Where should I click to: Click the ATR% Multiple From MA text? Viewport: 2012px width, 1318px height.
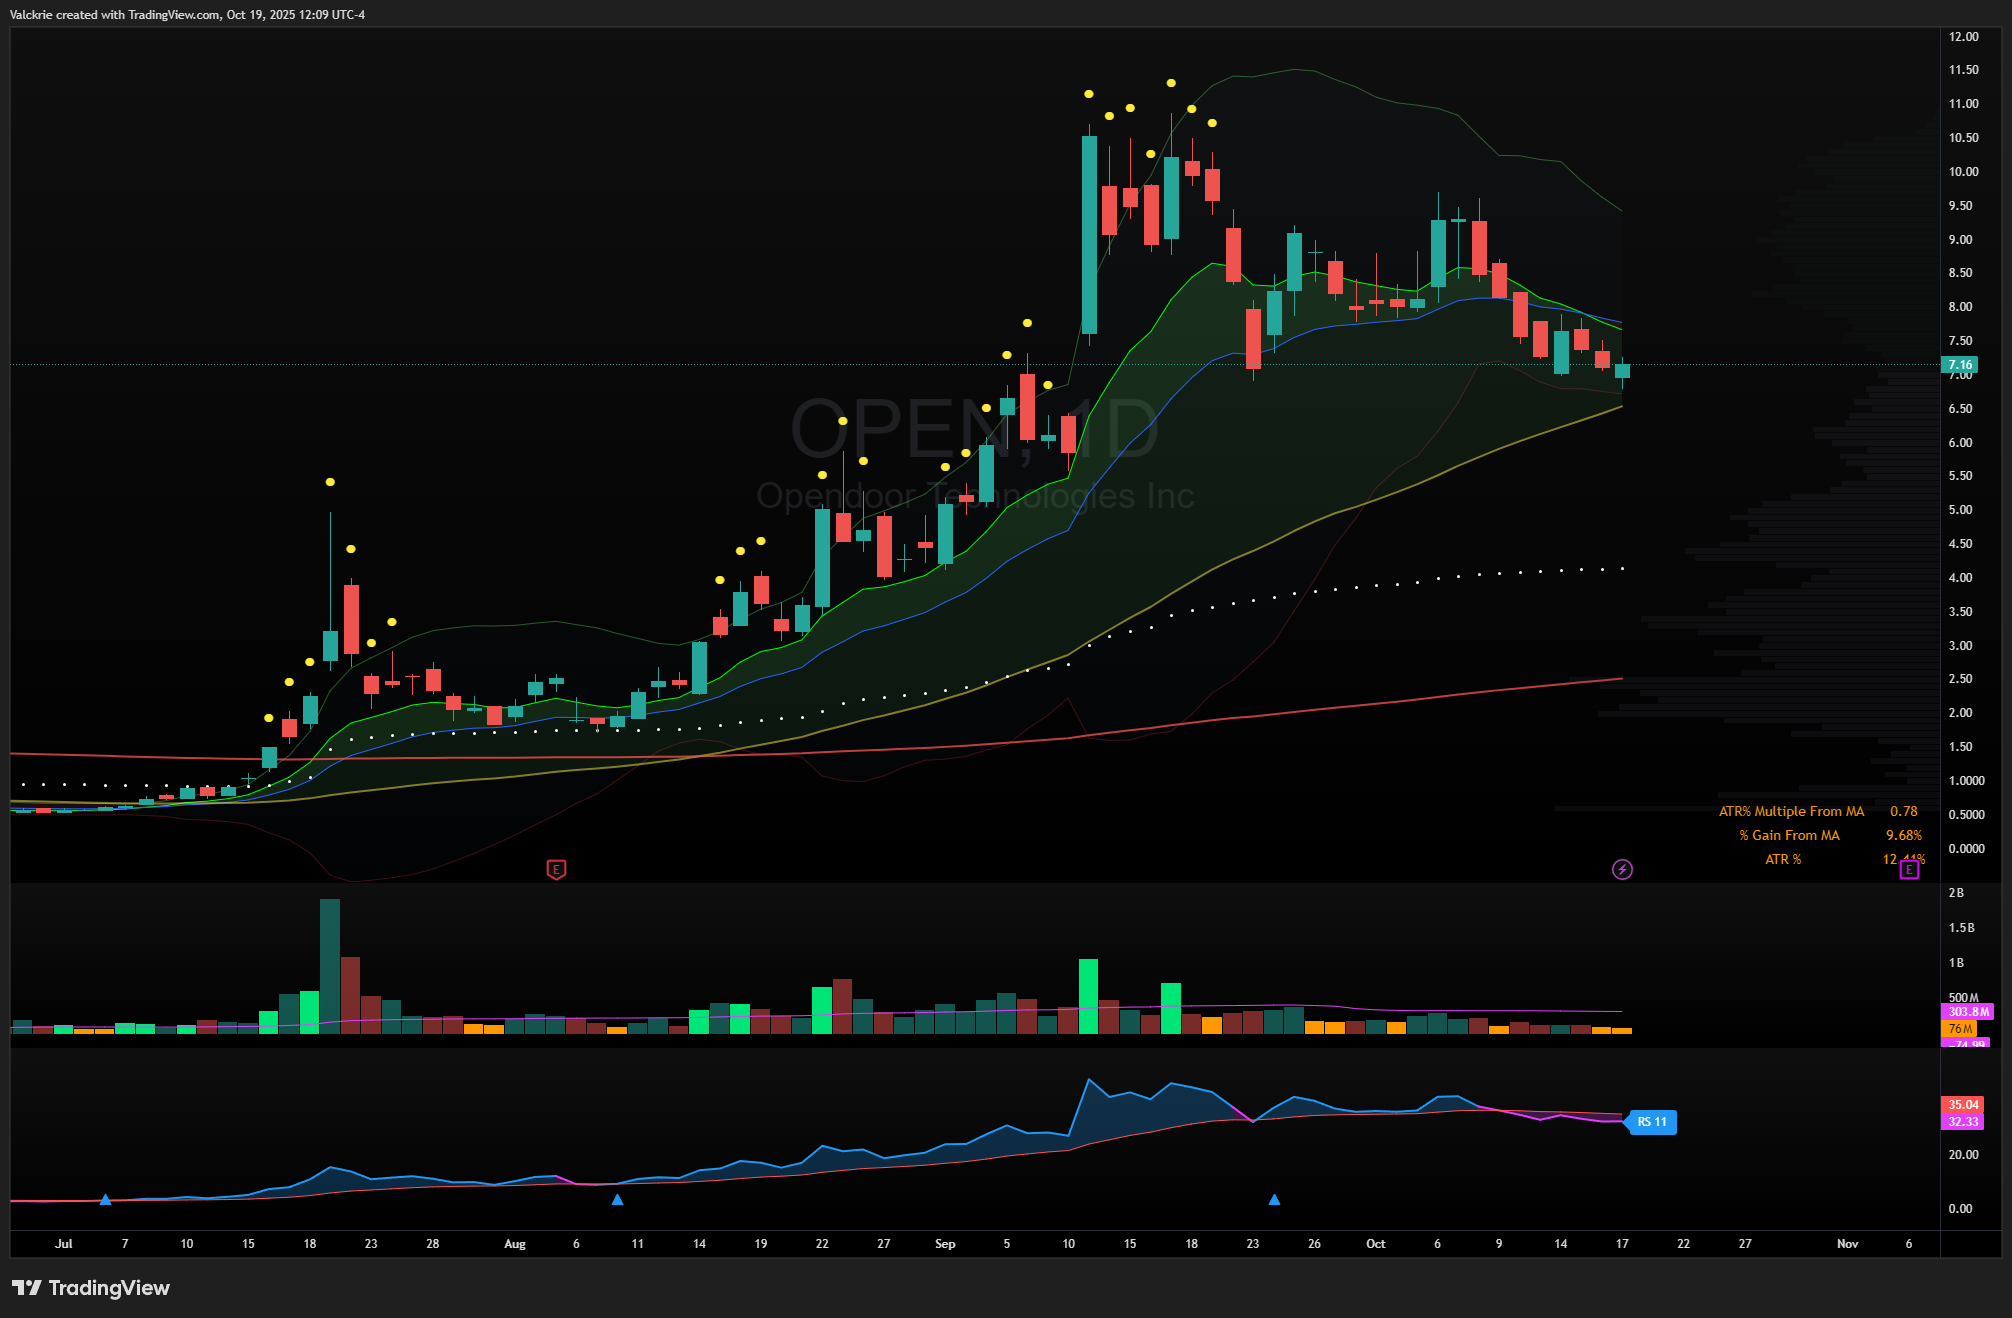click(1791, 811)
